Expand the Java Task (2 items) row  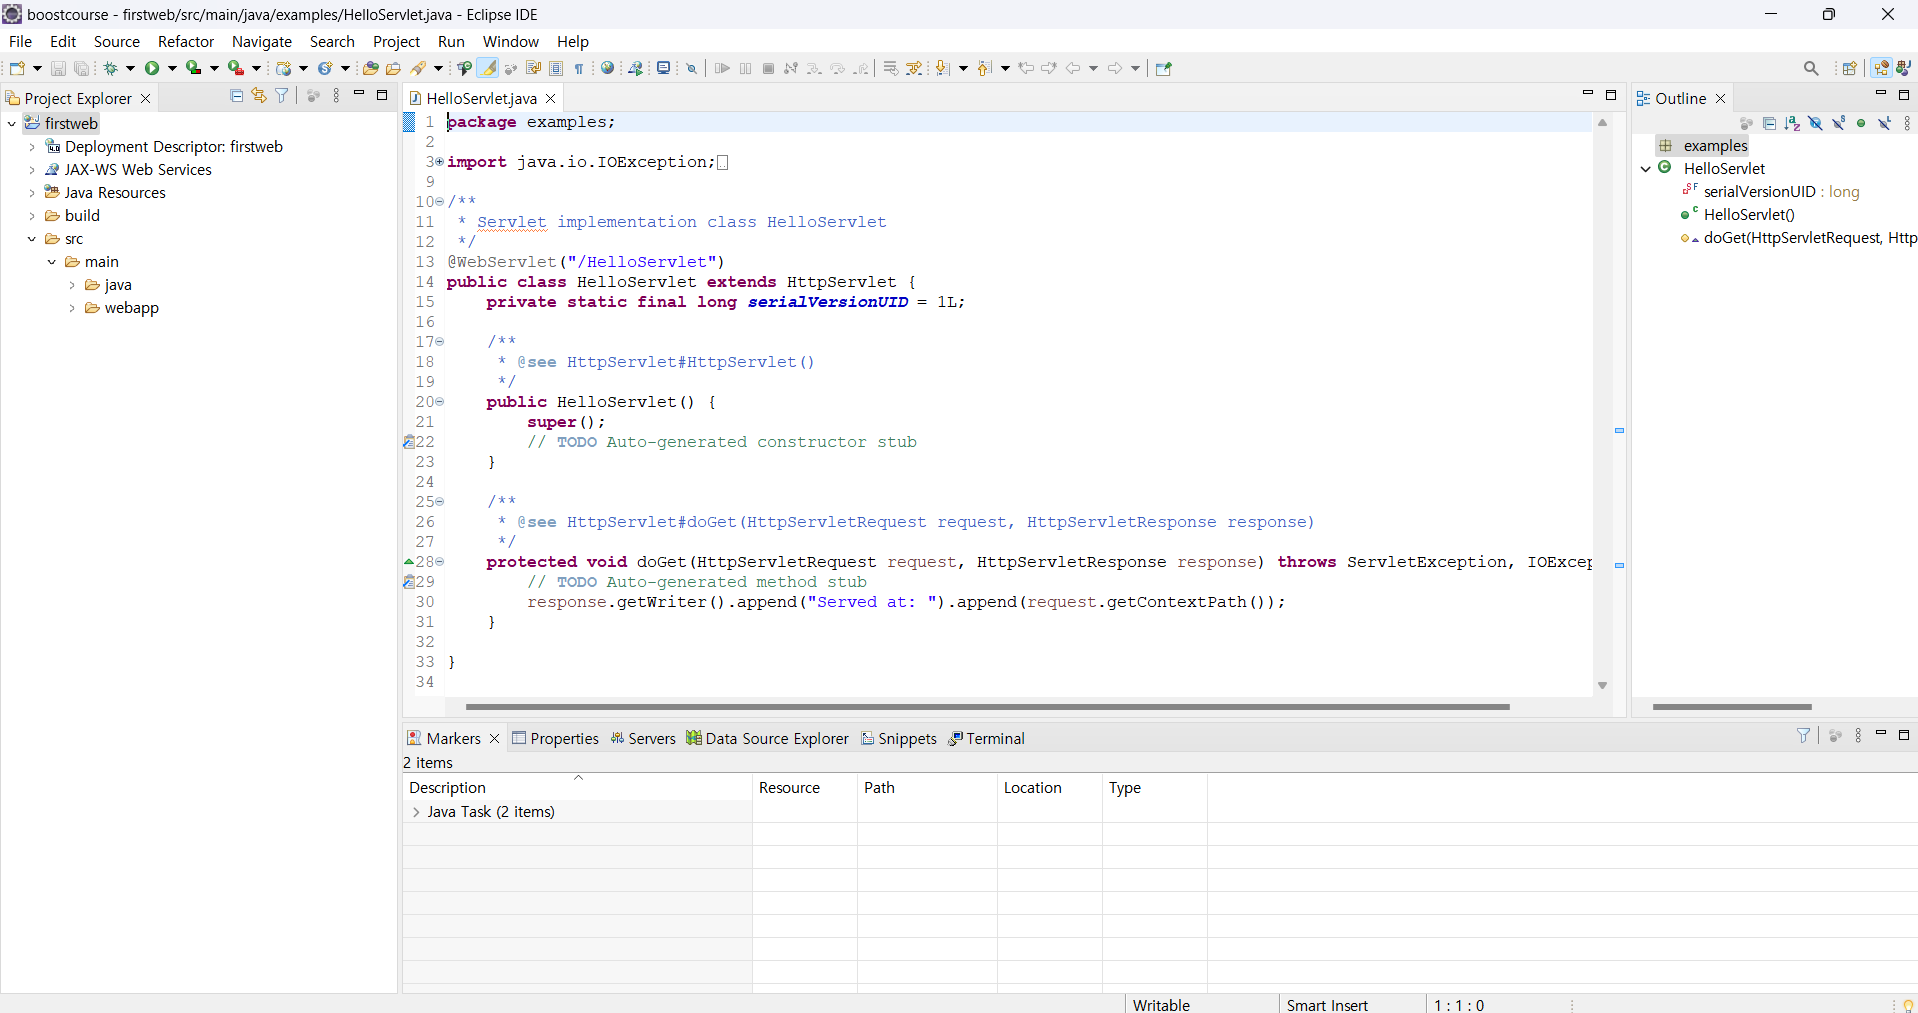click(416, 812)
